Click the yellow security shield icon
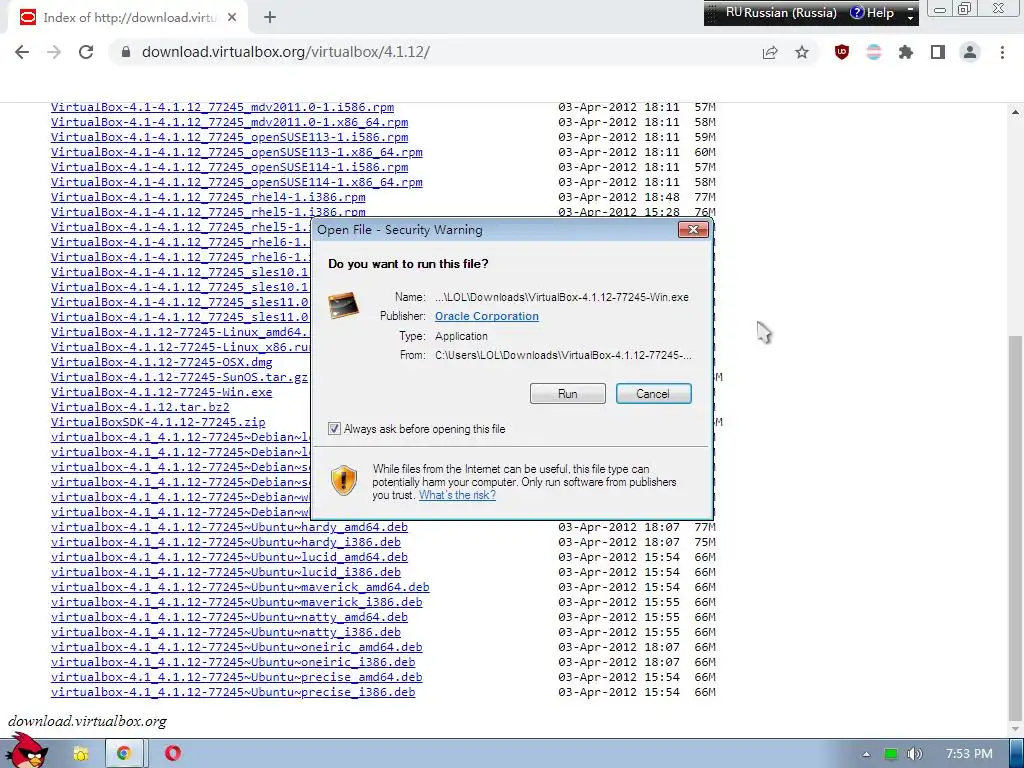Screen dimensions: 1024x768 [x=344, y=481]
